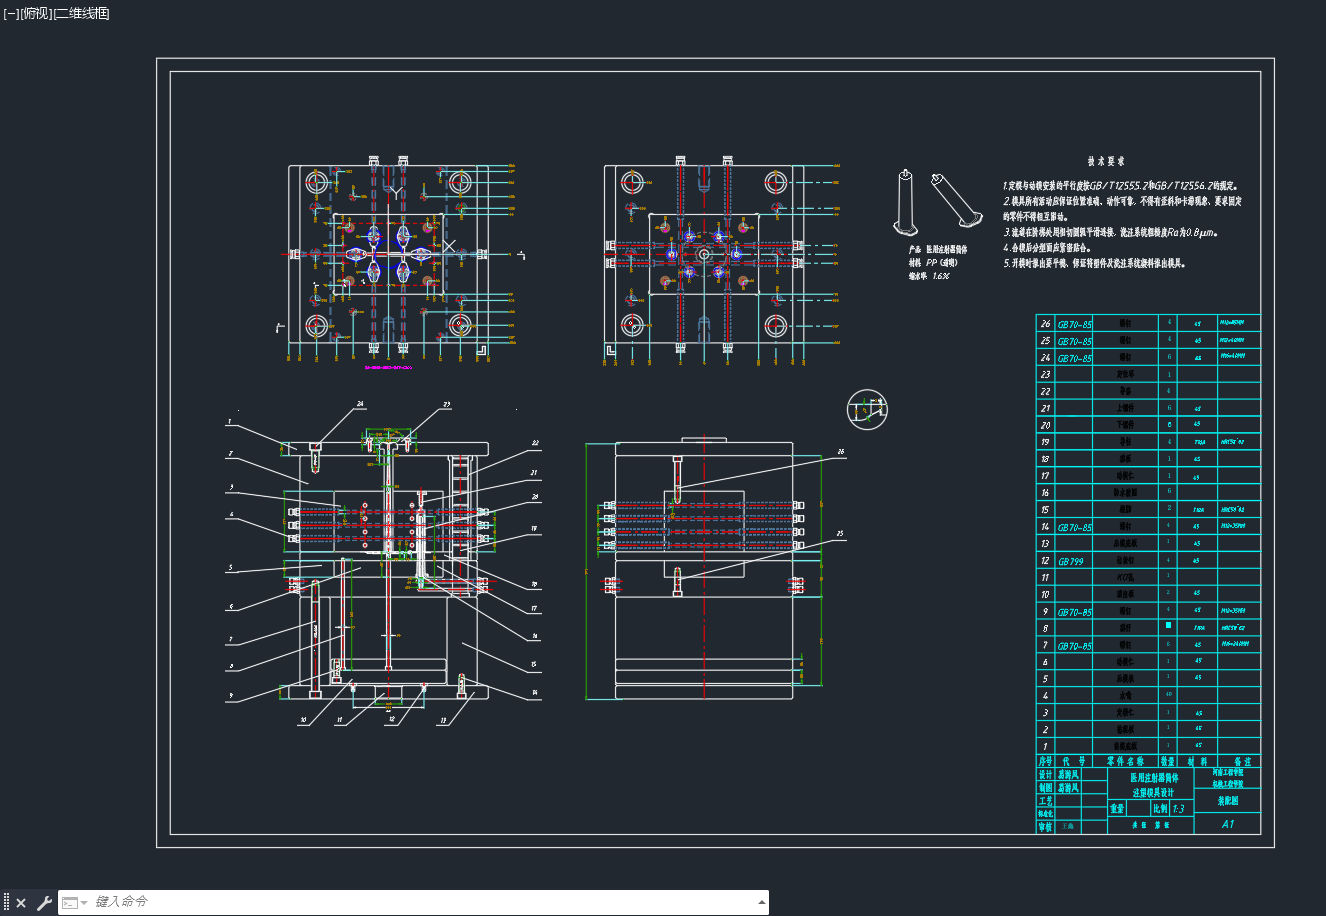Select the A1 sheet size cell
Screen dimensions: 1326x916
point(1228,825)
